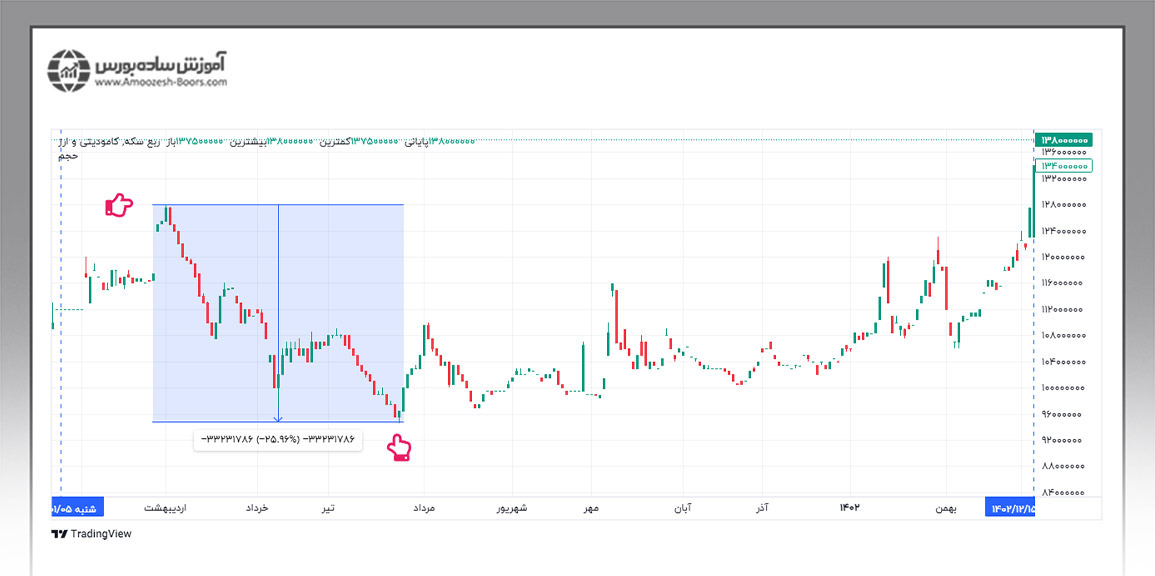Image resolution: width=1155 pixels, height=576 pixels.
Task: Click the green 138000000 current price tag
Action: click(x=1064, y=141)
